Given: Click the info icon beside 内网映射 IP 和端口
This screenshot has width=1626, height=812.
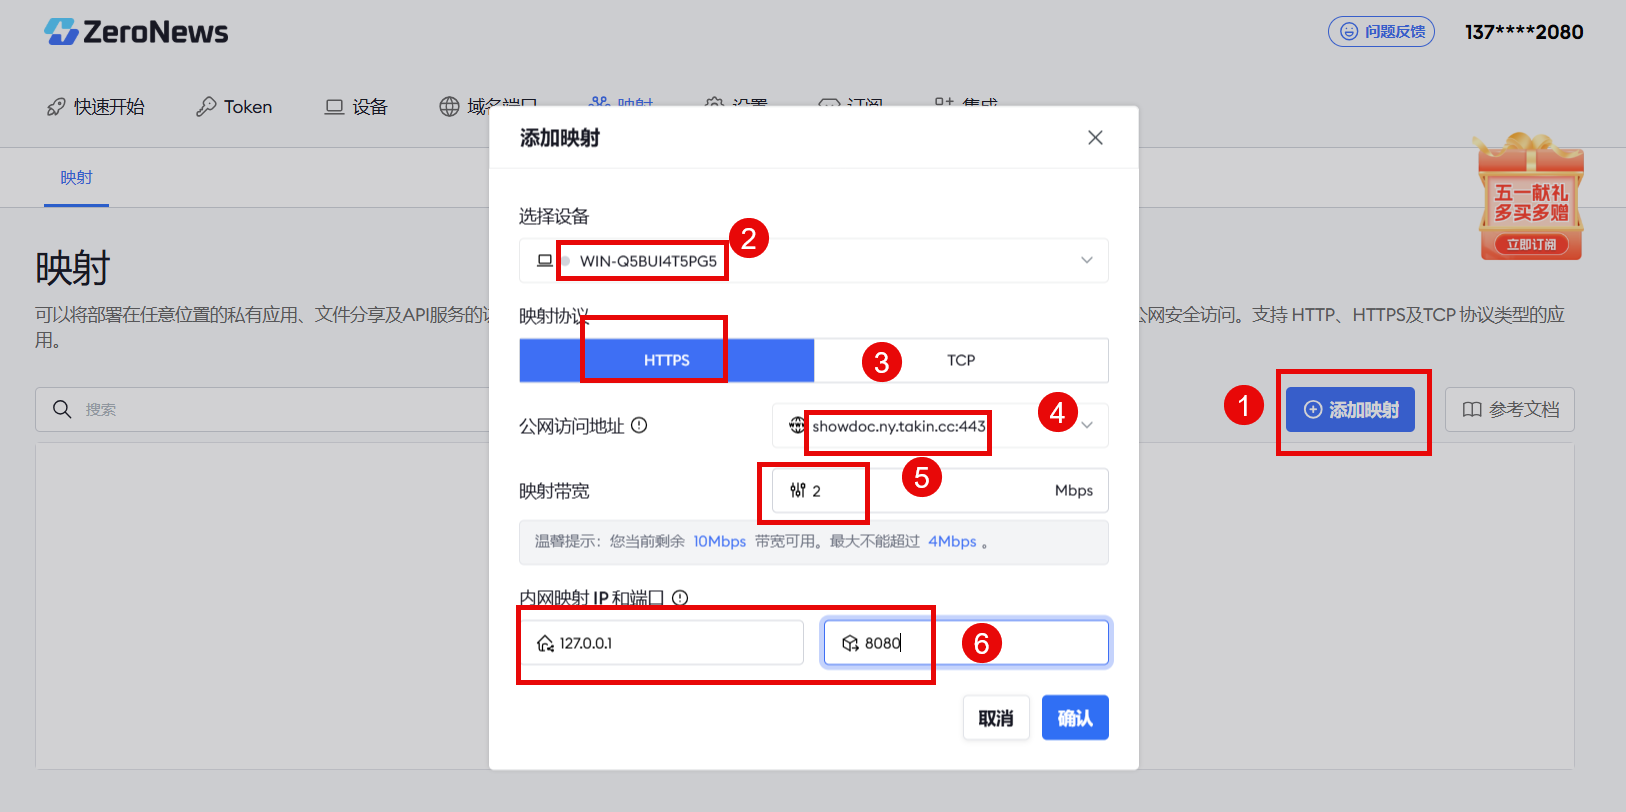Looking at the screenshot, I should [680, 598].
